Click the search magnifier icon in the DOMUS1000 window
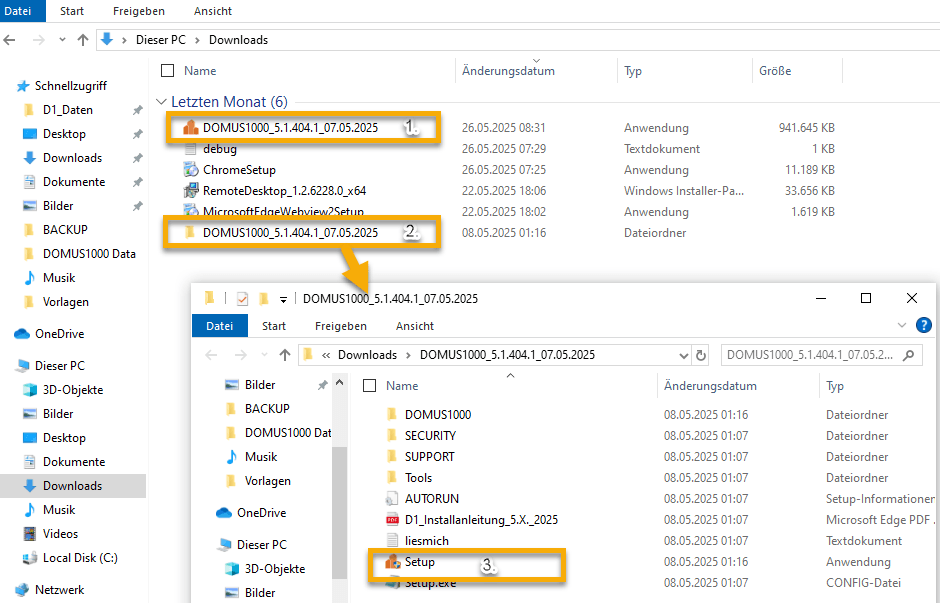Viewport: 940px width, 603px height. [x=909, y=355]
